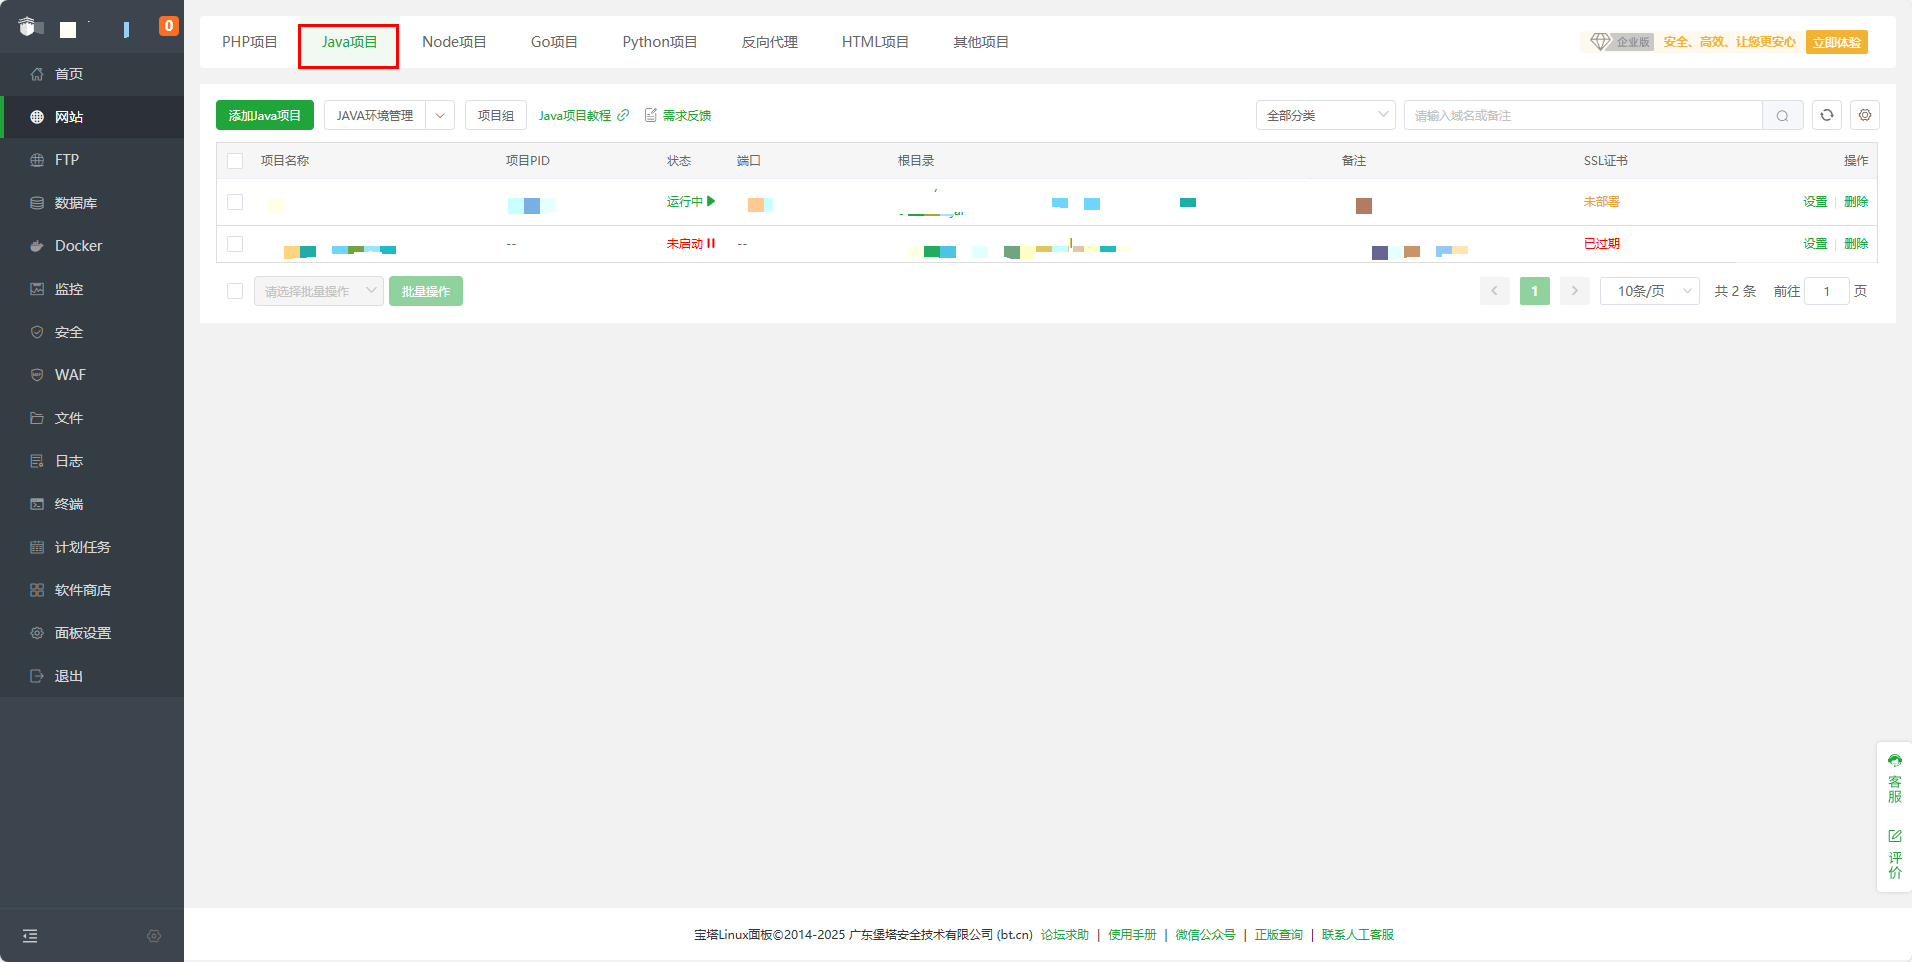The height and width of the screenshot is (962, 1912).
Task: Check the running project's row checkbox
Action: coord(235,202)
